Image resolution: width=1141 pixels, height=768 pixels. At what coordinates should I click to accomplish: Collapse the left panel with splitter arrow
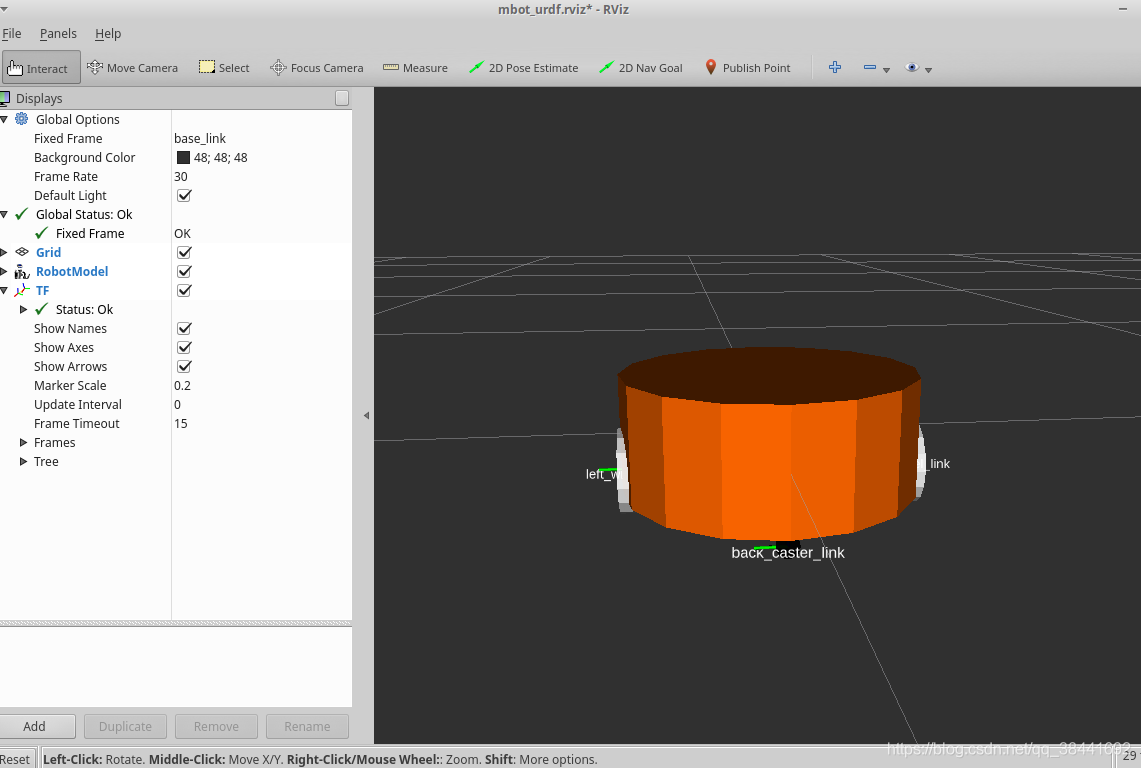pyautogui.click(x=366, y=416)
